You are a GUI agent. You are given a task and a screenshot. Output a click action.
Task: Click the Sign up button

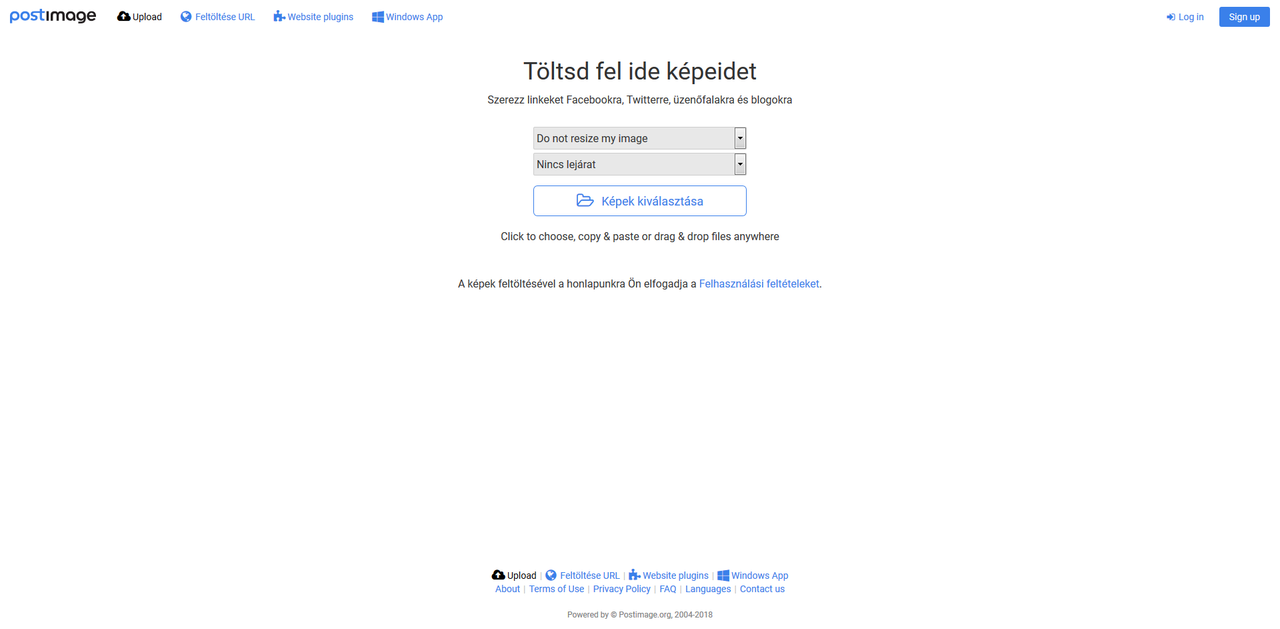pyautogui.click(x=1244, y=17)
